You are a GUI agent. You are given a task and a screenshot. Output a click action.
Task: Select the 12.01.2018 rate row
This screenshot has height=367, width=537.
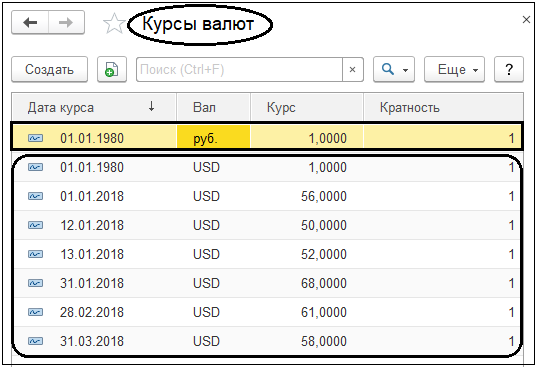(x=267, y=225)
